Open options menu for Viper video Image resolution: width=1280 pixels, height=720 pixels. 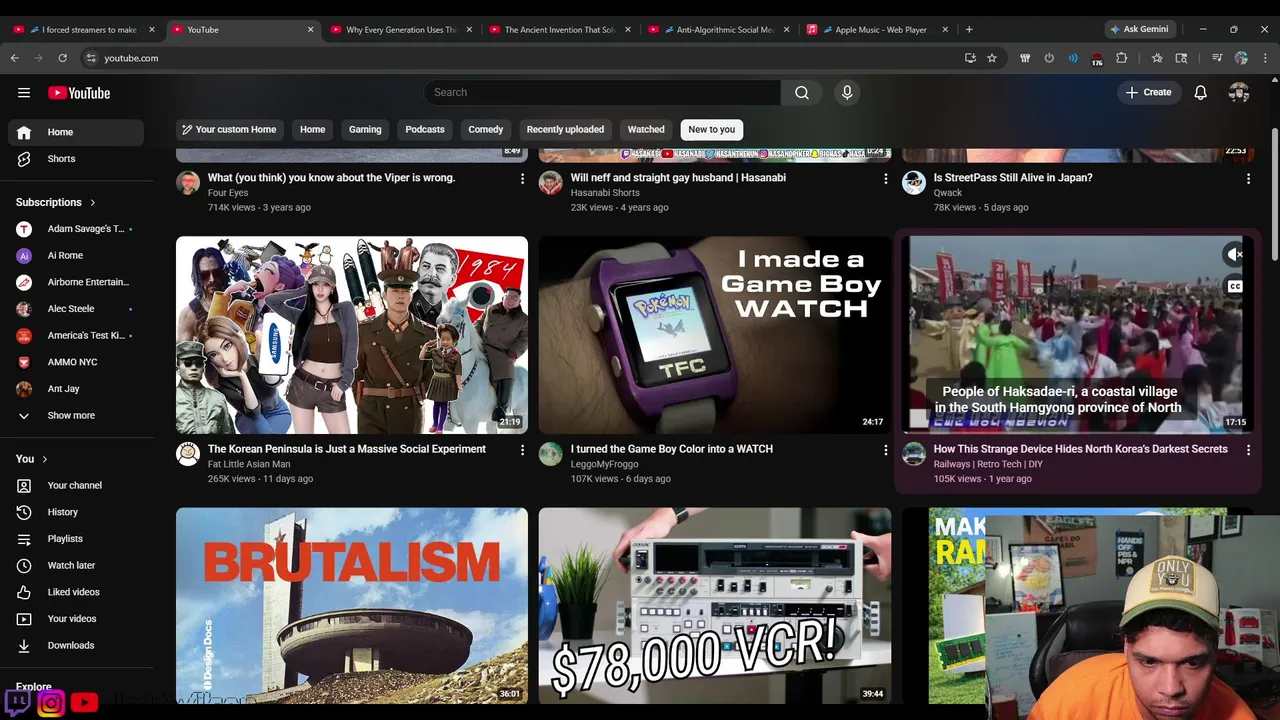coord(522,178)
